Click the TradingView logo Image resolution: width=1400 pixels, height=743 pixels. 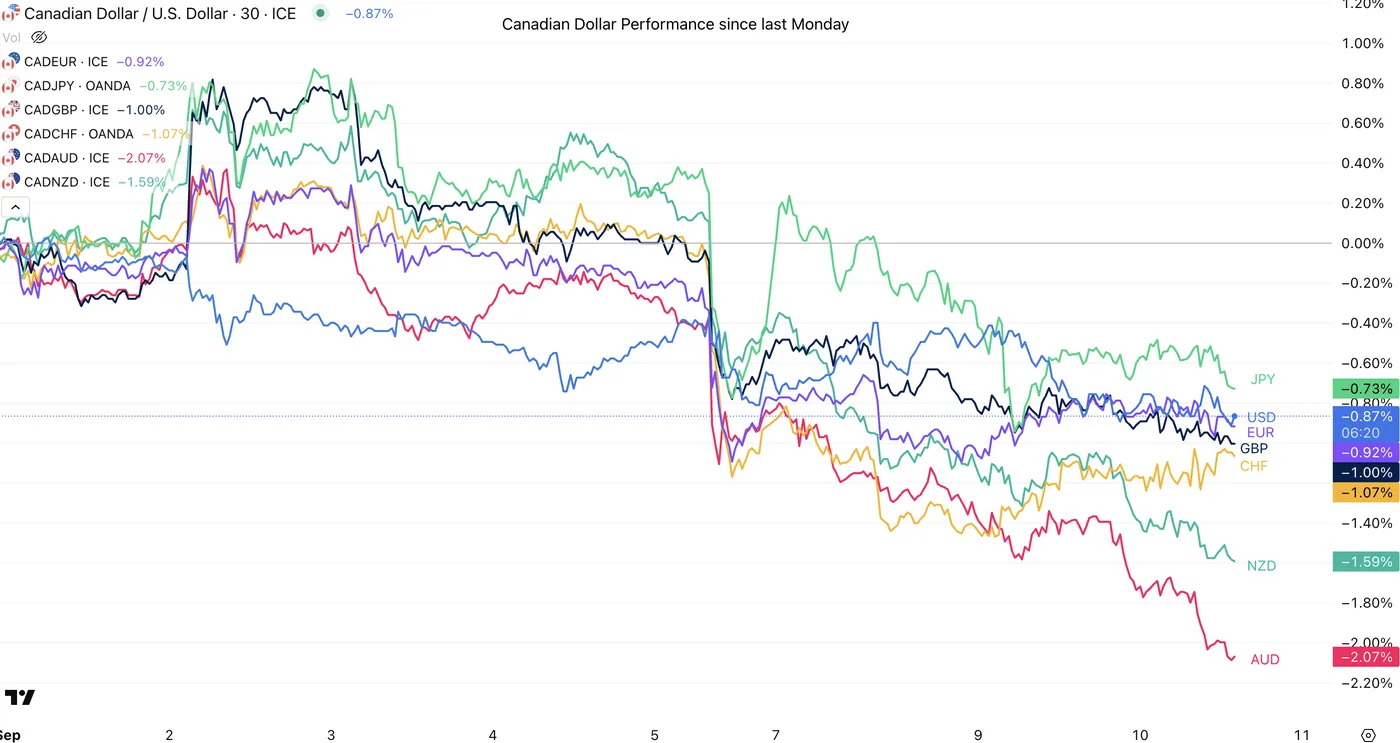(19, 697)
